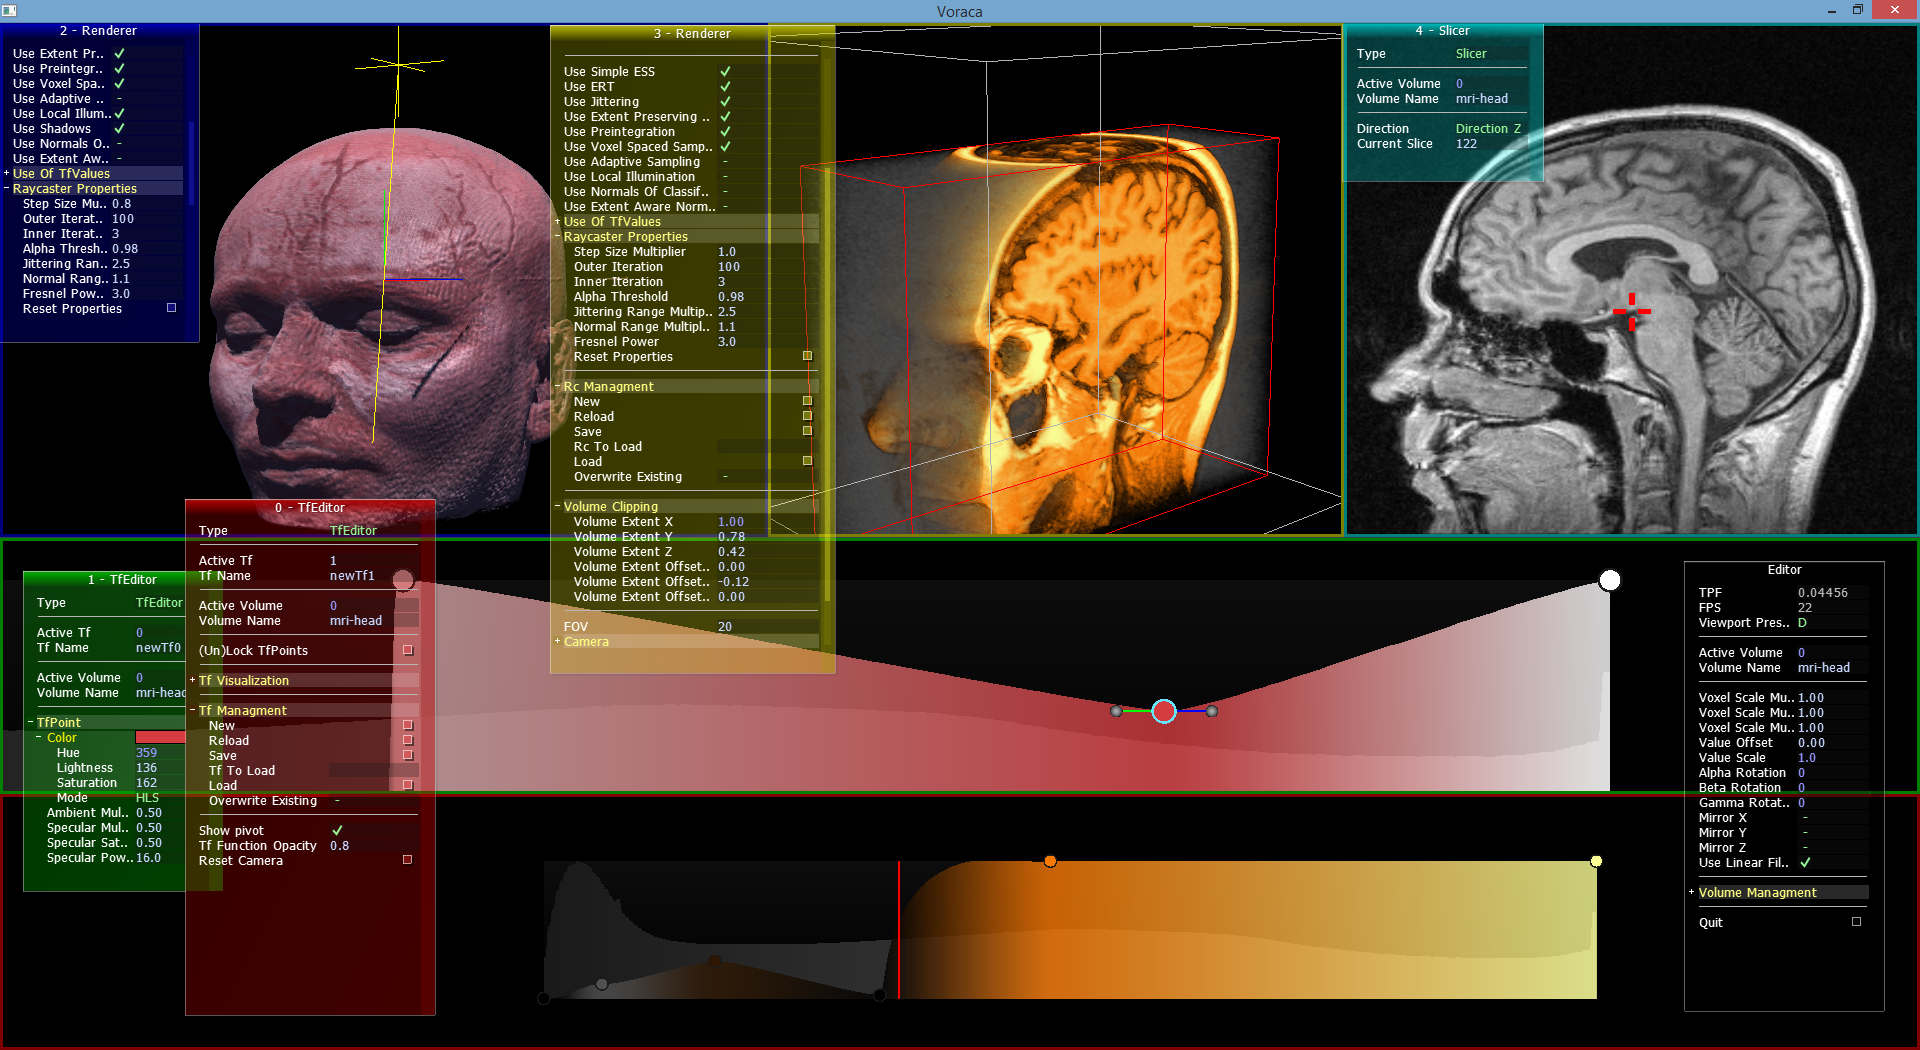Image resolution: width=1920 pixels, height=1050 pixels.
Task: Click Quit in the Editor panel
Action: (1710, 922)
